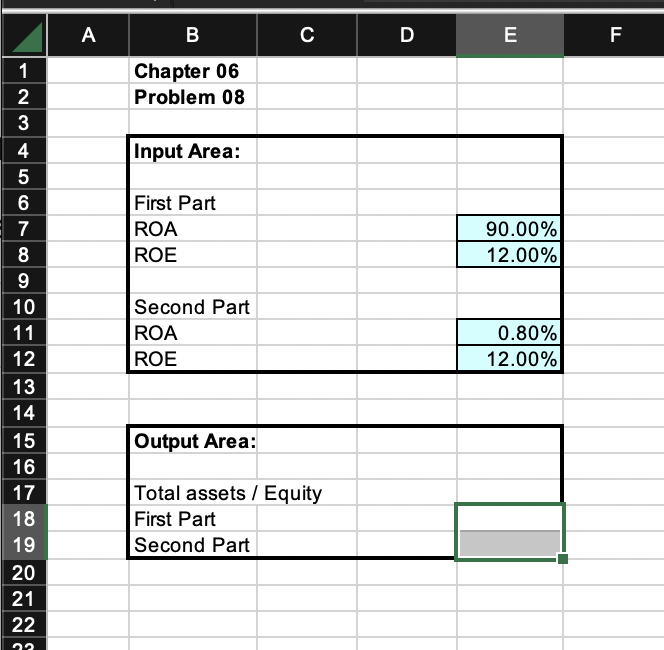Click the 'Chapter 06' cell
This screenshot has height=650, width=664.
[193, 71]
